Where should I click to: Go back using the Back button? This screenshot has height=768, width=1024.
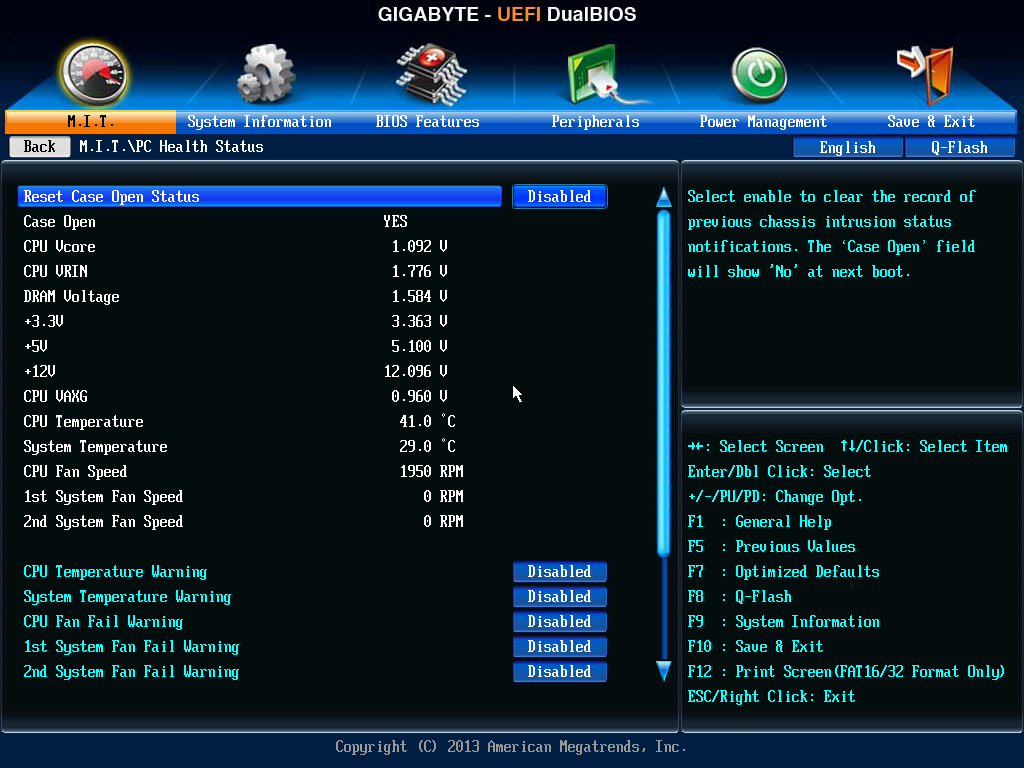pos(40,146)
